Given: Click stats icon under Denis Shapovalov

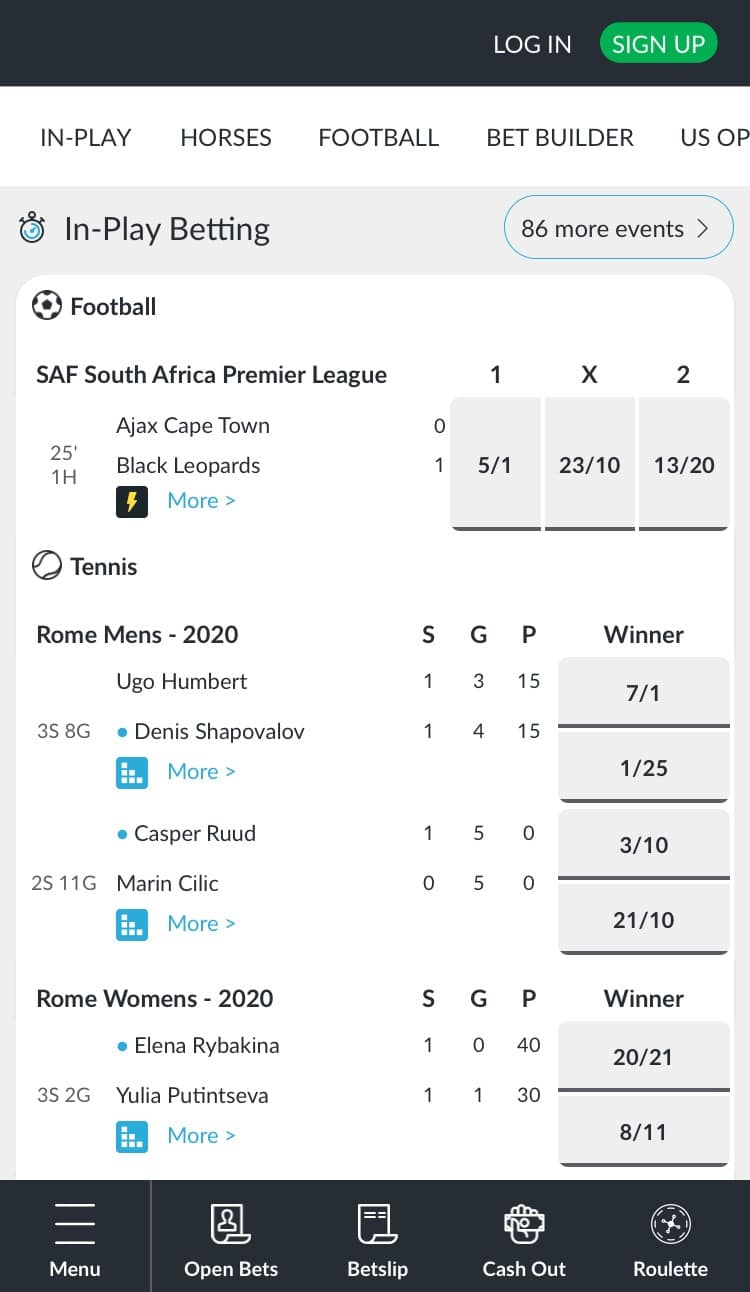Looking at the screenshot, I should tap(132, 772).
